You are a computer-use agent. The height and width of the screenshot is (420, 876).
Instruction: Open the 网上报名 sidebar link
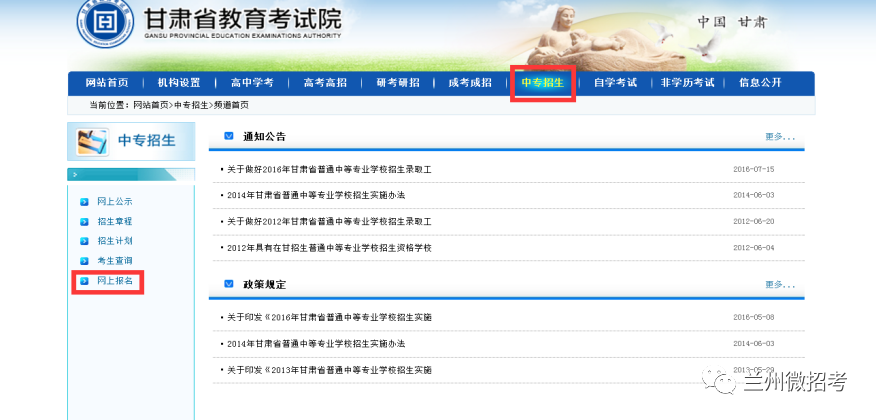pyautogui.click(x=115, y=281)
